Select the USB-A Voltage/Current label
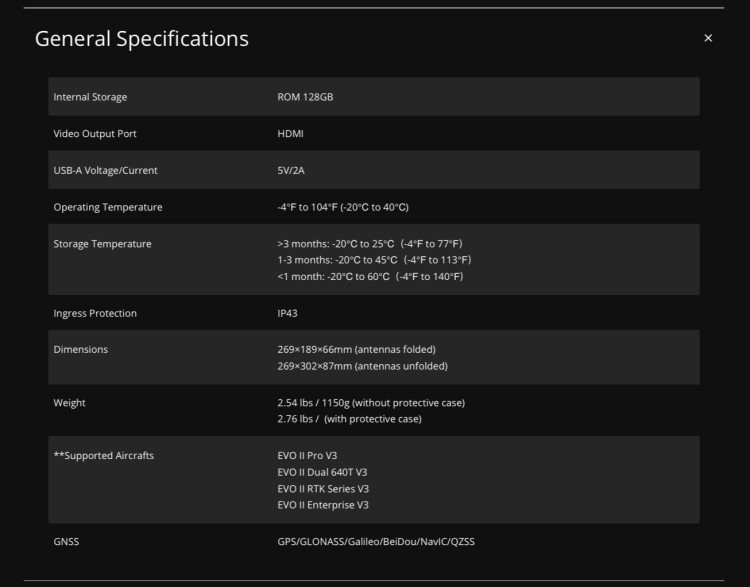The width and height of the screenshot is (750, 587). pos(105,170)
